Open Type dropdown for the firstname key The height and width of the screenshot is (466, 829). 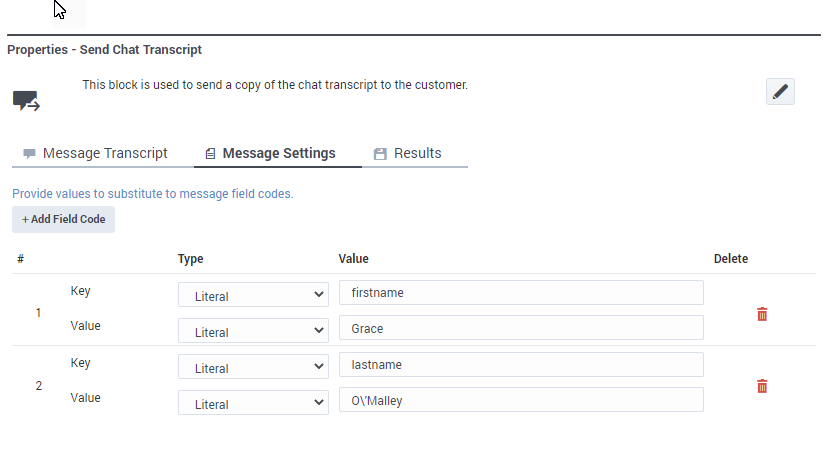253,295
